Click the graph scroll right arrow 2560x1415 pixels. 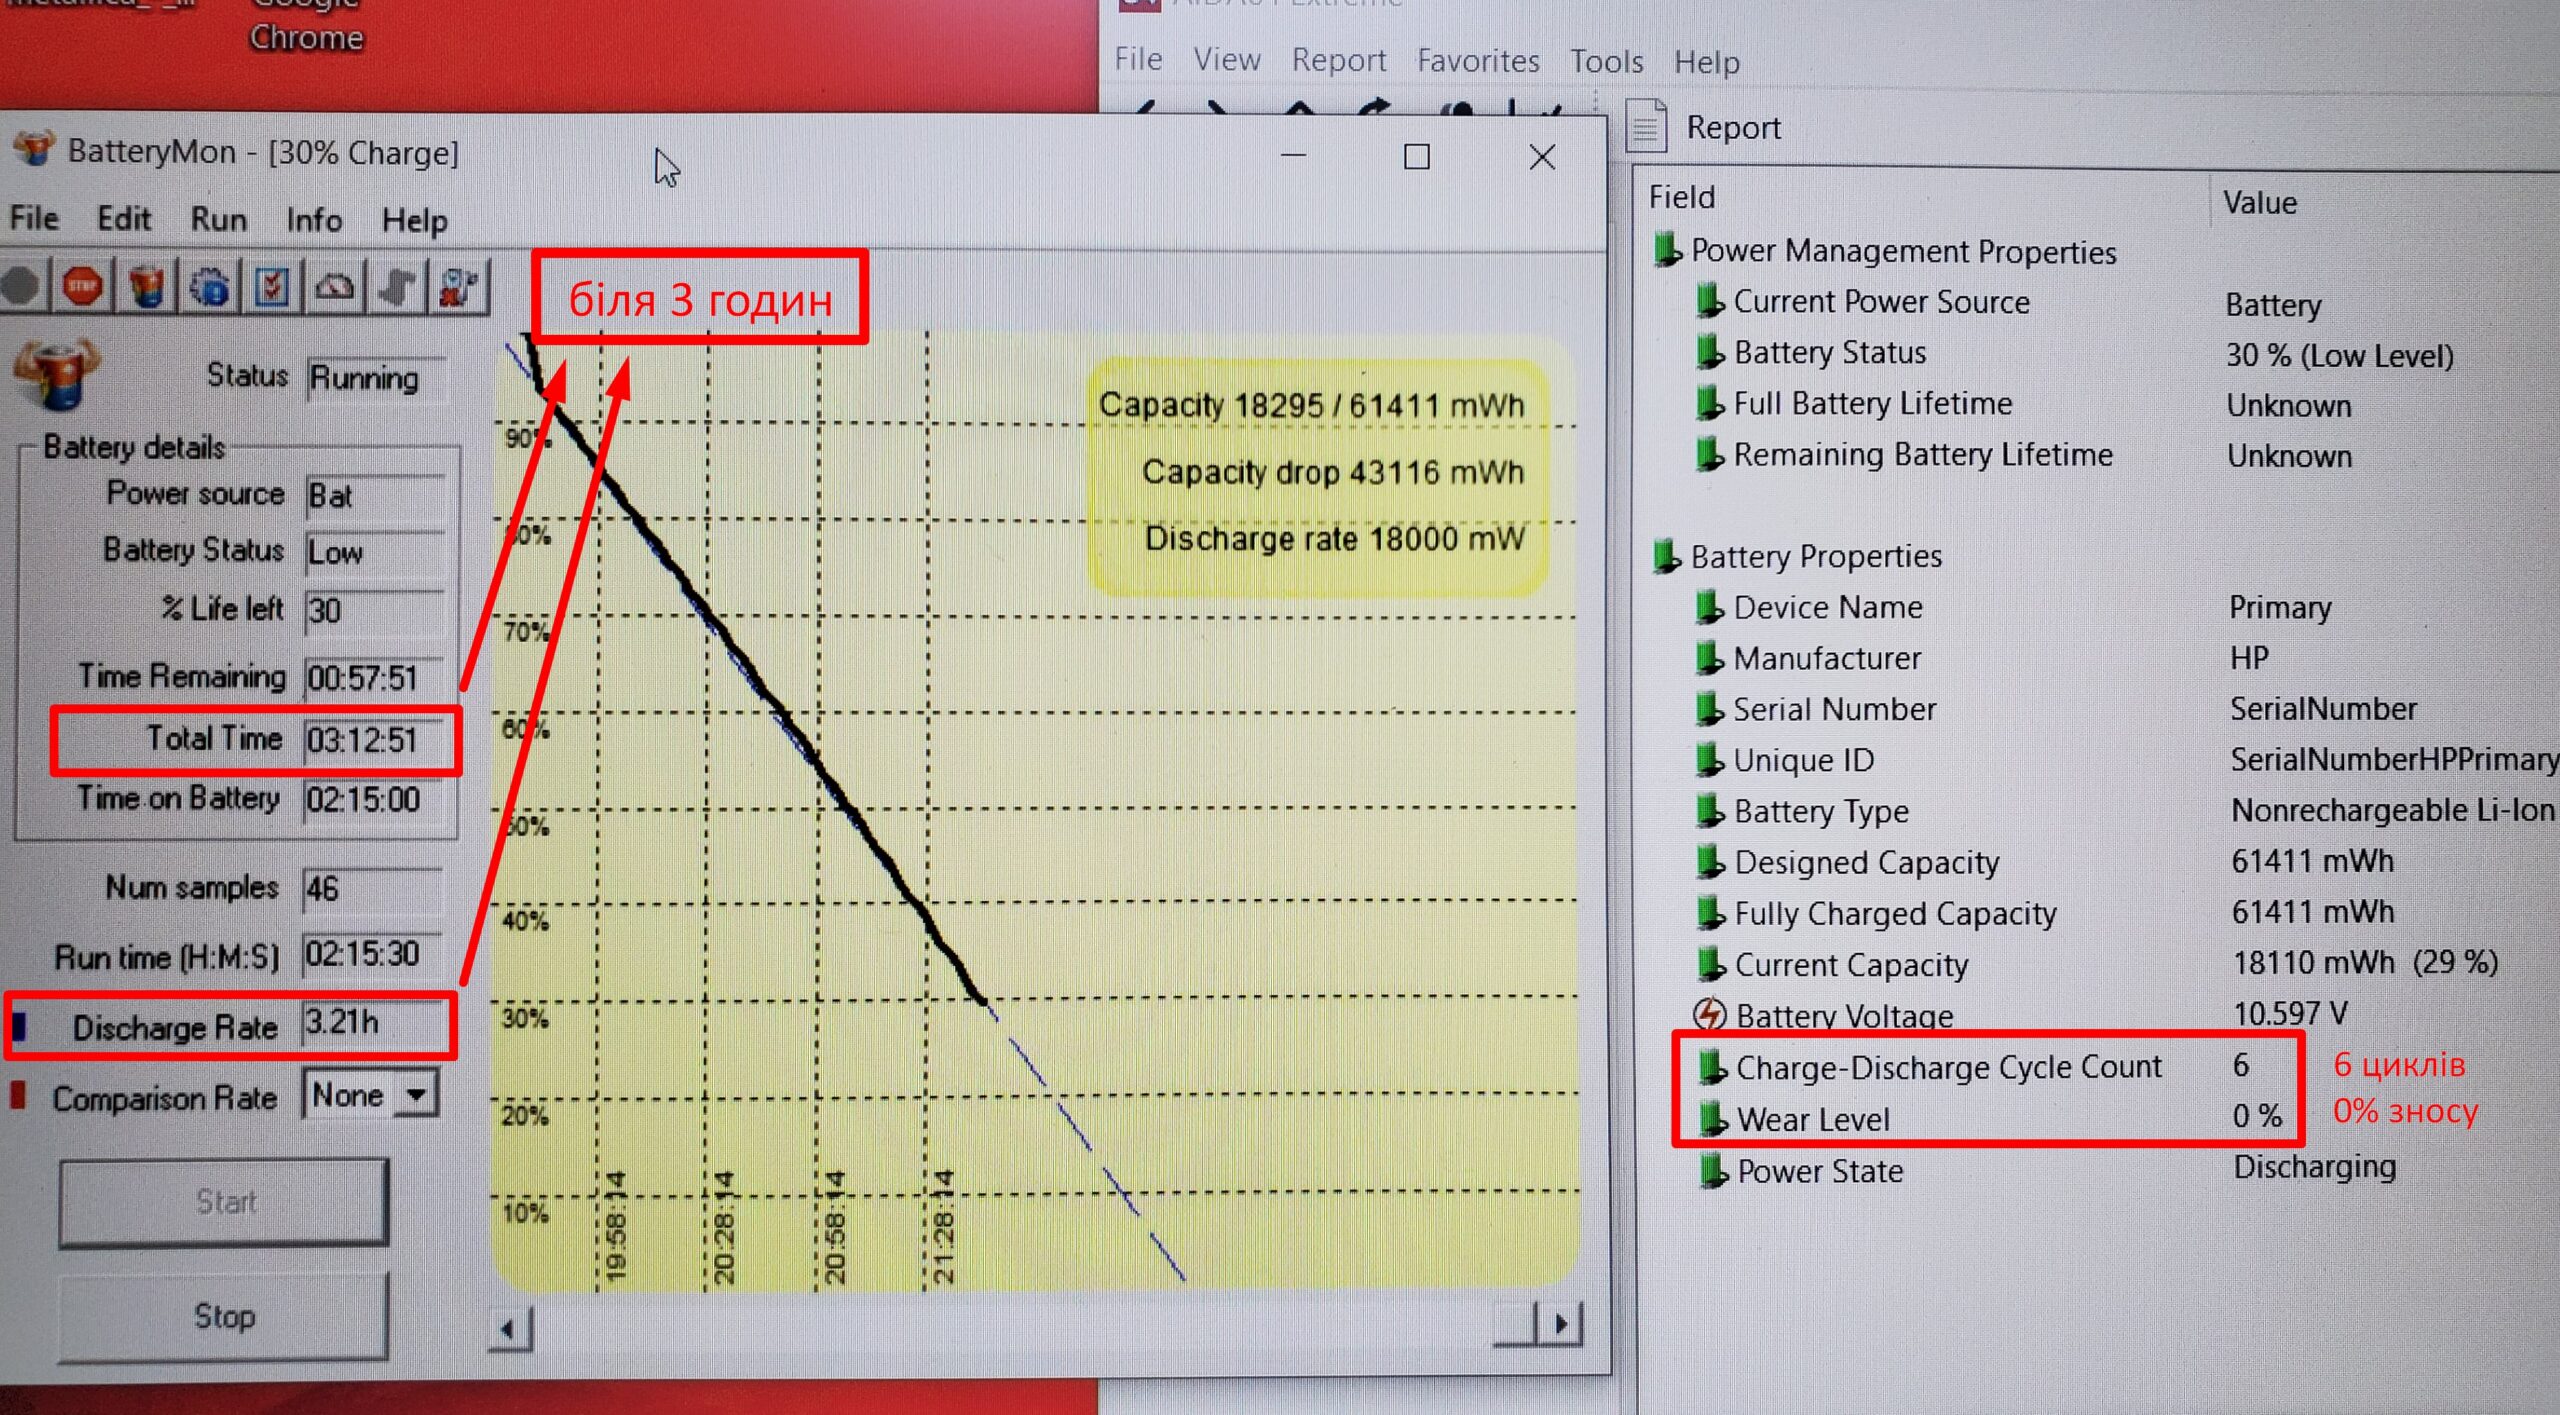[x=1560, y=1325]
